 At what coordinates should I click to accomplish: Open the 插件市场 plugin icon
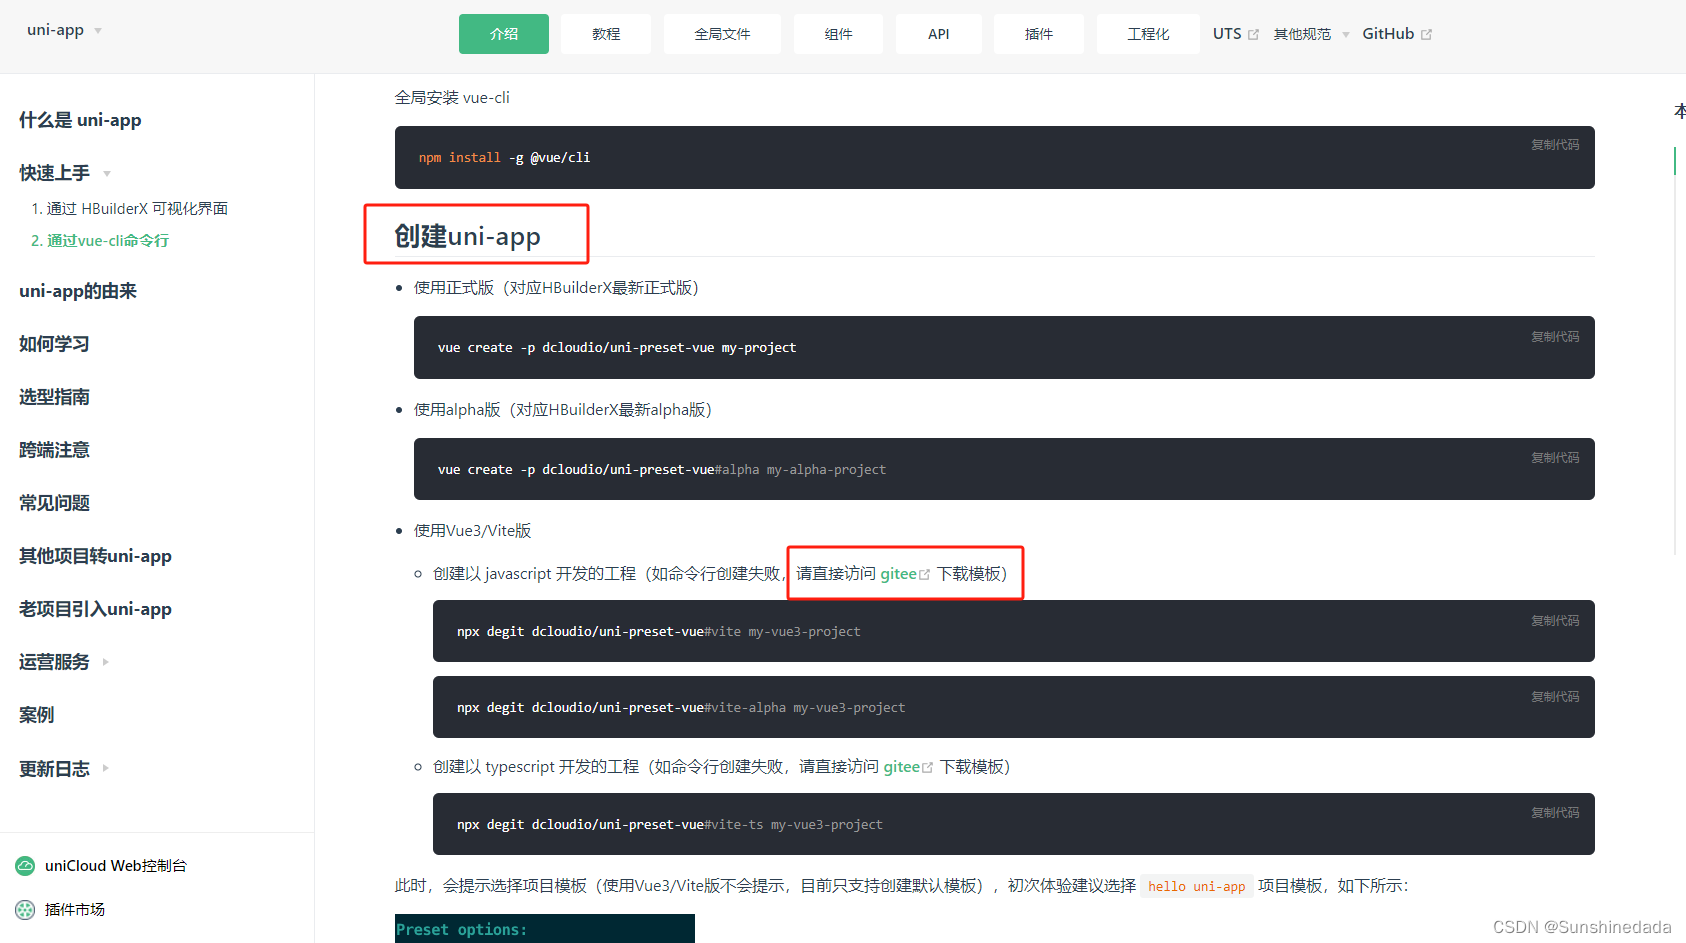(x=25, y=909)
